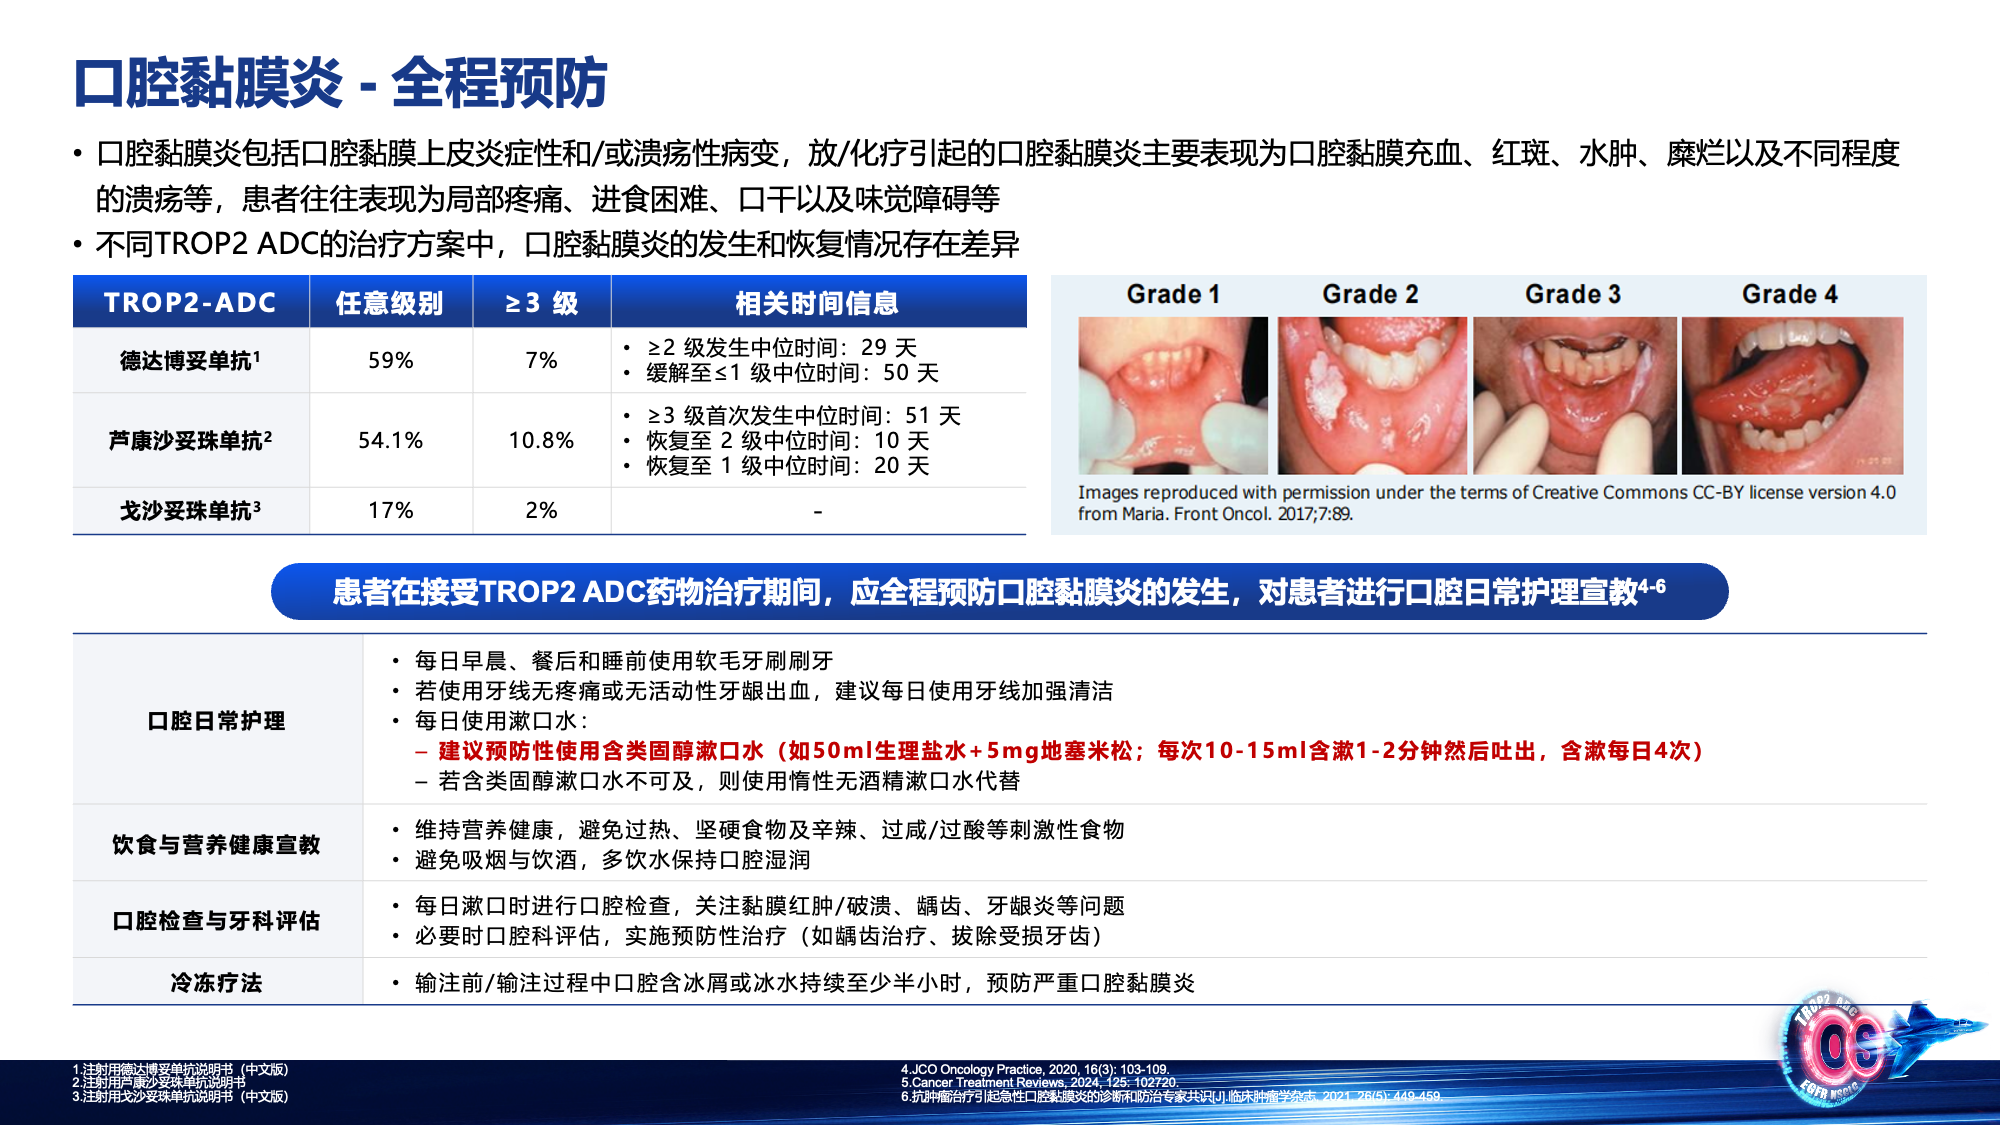Click reference 4 JCO Oncology Practice citation
The height and width of the screenshot is (1125, 2000).
pyautogui.click(x=1037, y=1068)
